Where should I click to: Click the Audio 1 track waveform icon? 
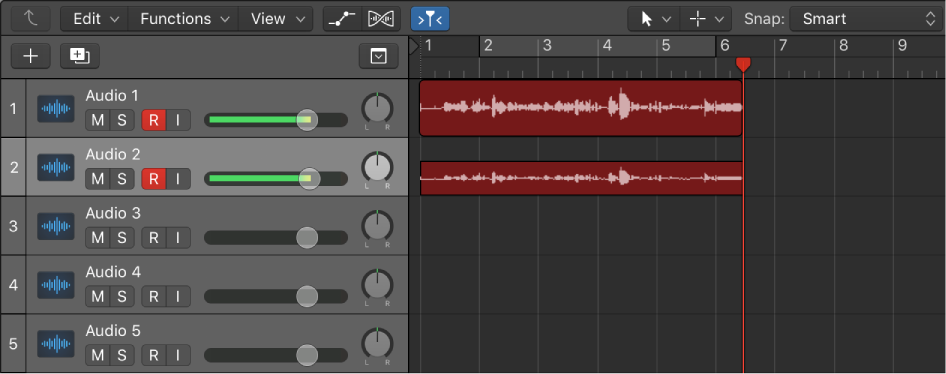click(56, 109)
